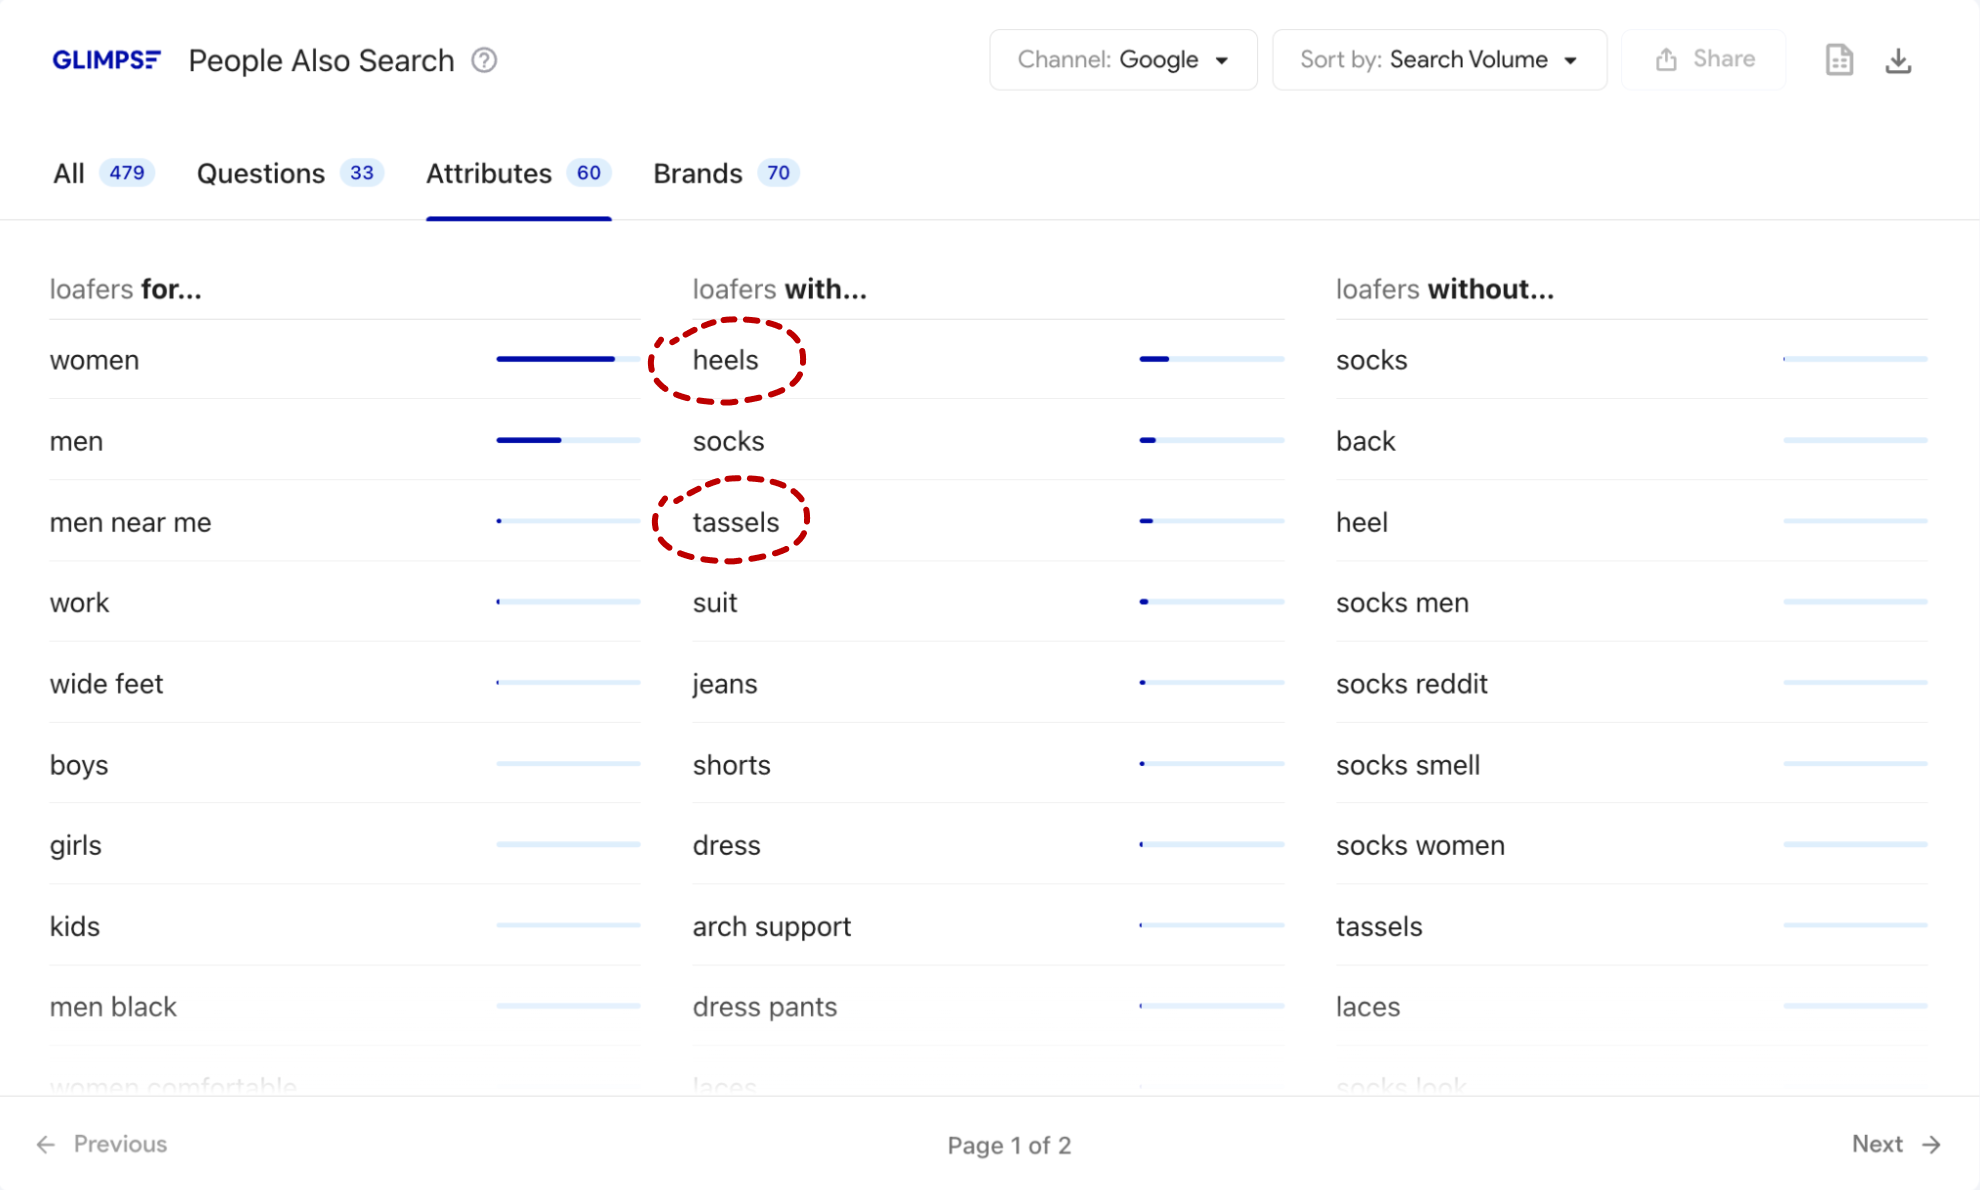Click 'heels' under loafers with
Screen dimensions: 1980x1190
click(x=726, y=360)
